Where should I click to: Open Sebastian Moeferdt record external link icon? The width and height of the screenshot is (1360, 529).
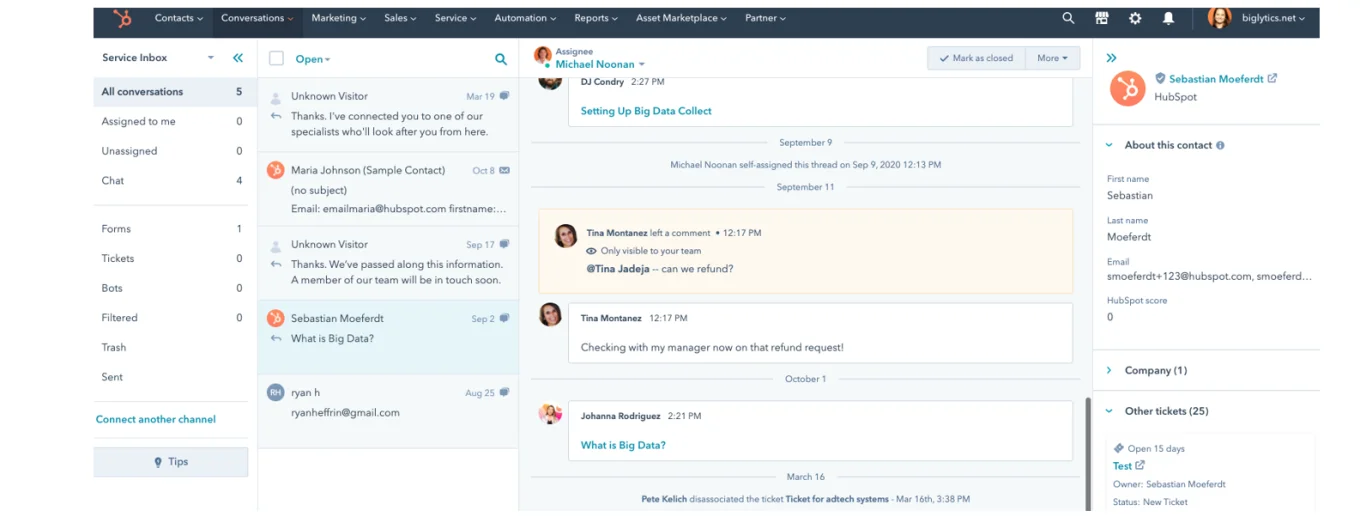tap(1272, 78)
